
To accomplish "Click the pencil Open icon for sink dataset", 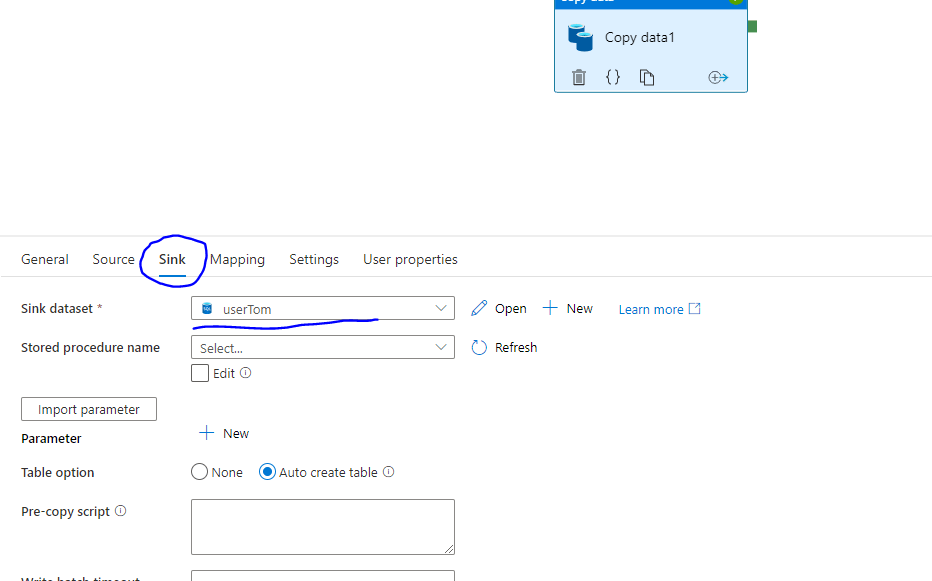I will [479, 308].
